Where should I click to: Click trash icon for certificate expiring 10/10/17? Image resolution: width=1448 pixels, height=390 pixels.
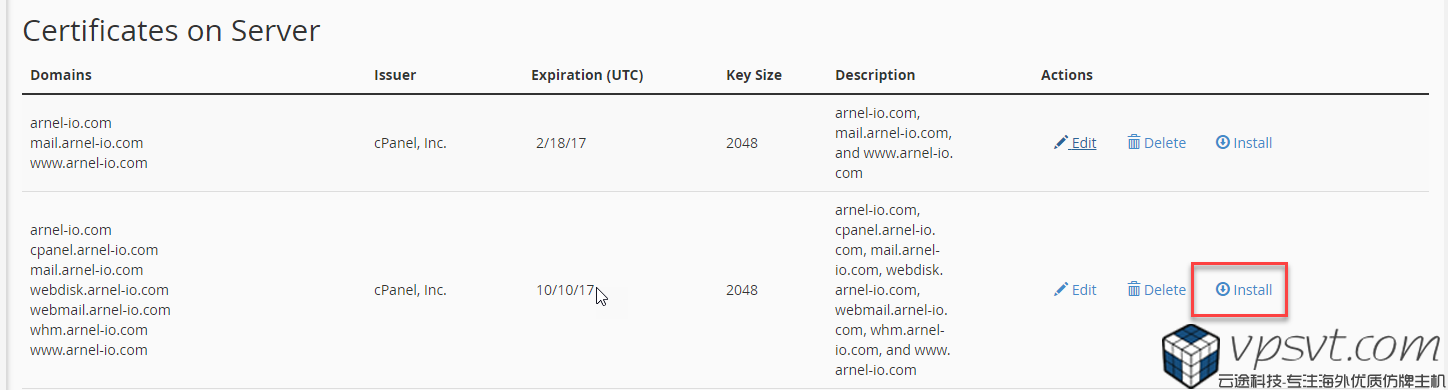pos(1134,290)
